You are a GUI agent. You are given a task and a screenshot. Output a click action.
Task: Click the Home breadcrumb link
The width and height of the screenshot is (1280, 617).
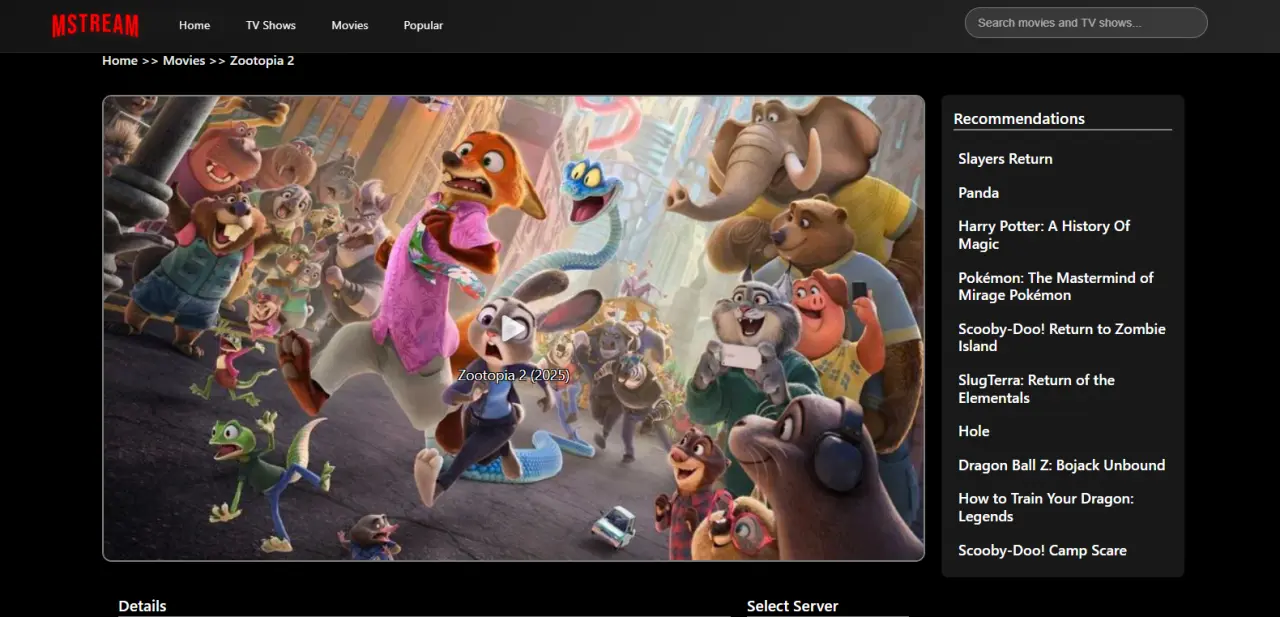pyautogui.click(x=120, y=61)
